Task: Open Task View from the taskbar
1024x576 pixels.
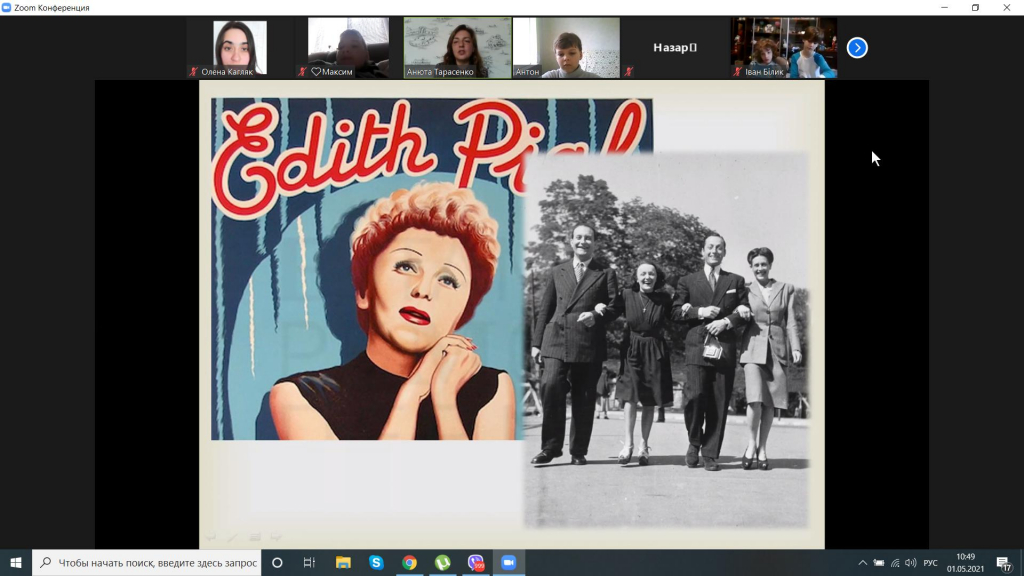Action: coord(310,562)
